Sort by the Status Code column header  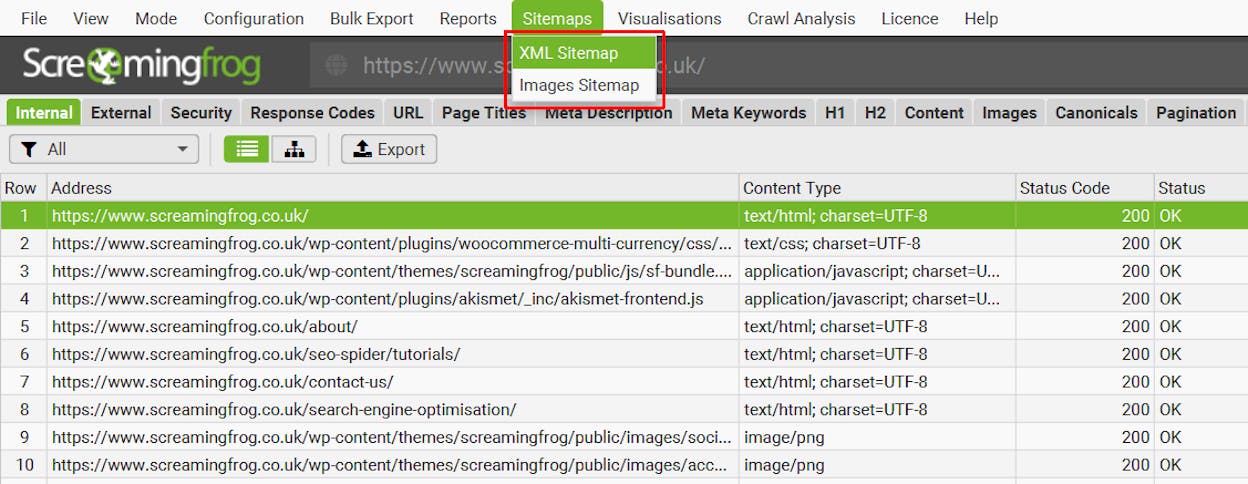(x=1084, y=188)
